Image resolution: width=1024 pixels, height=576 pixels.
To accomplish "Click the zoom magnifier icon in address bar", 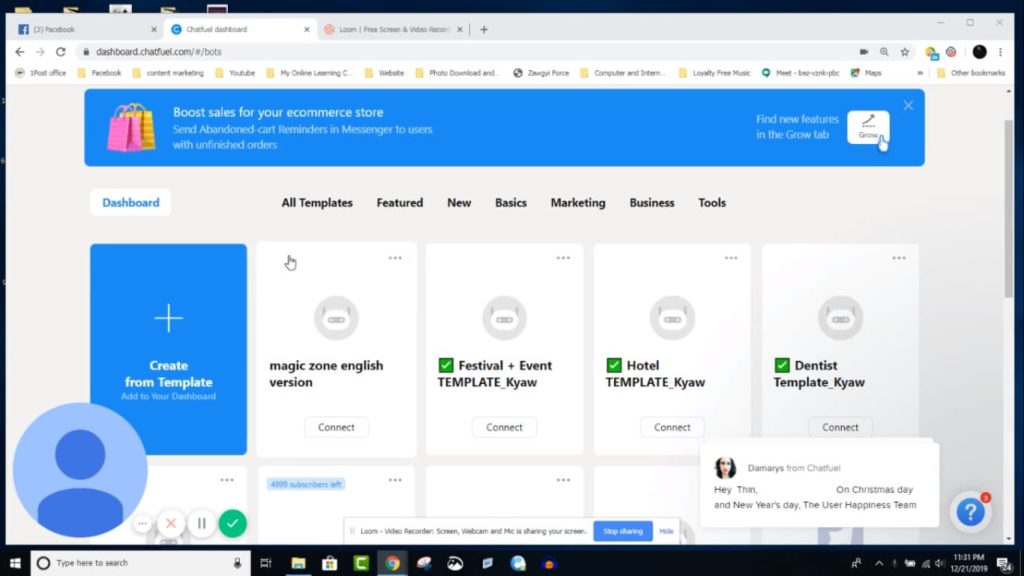I will click(x=884, y=52).
